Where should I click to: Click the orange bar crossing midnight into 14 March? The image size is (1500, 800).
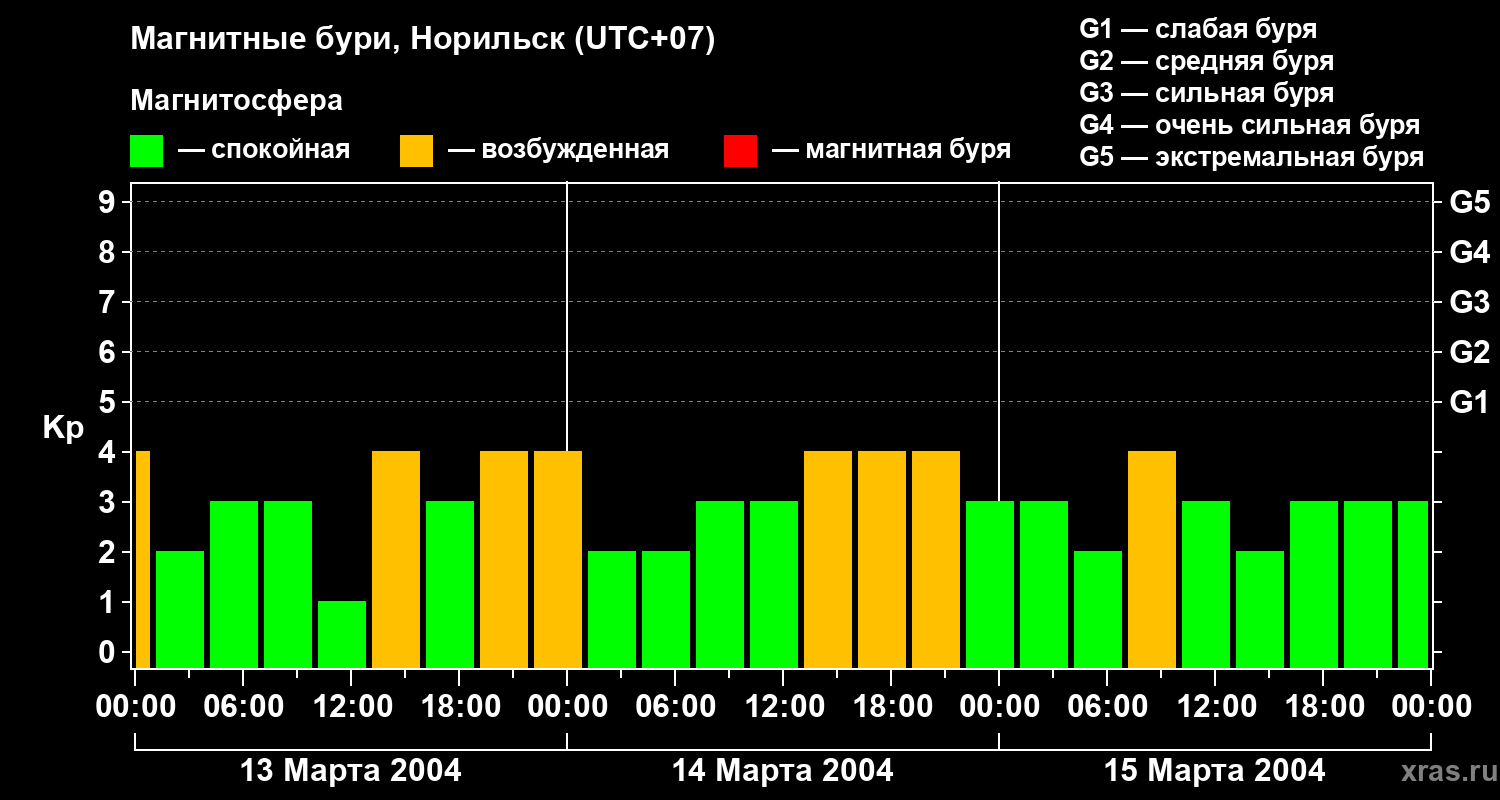(x=558, y=560)
